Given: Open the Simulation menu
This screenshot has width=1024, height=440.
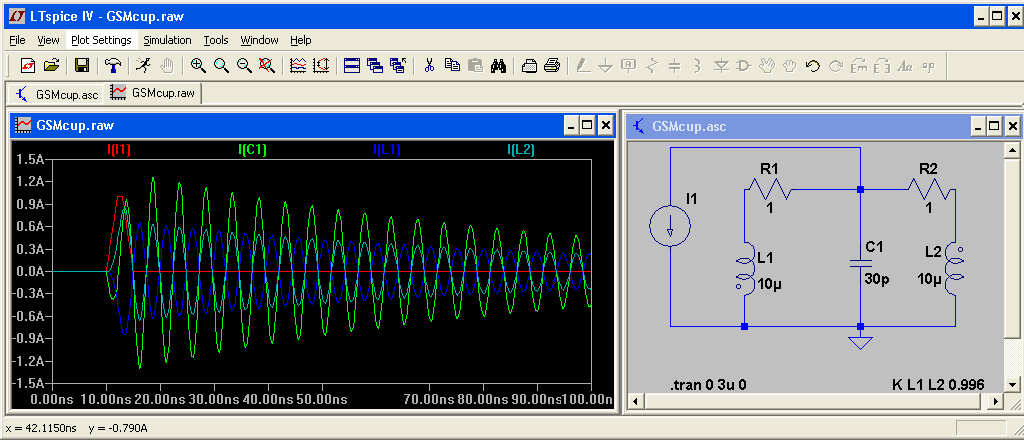Looking at the screenshot, I should point(167,40).
